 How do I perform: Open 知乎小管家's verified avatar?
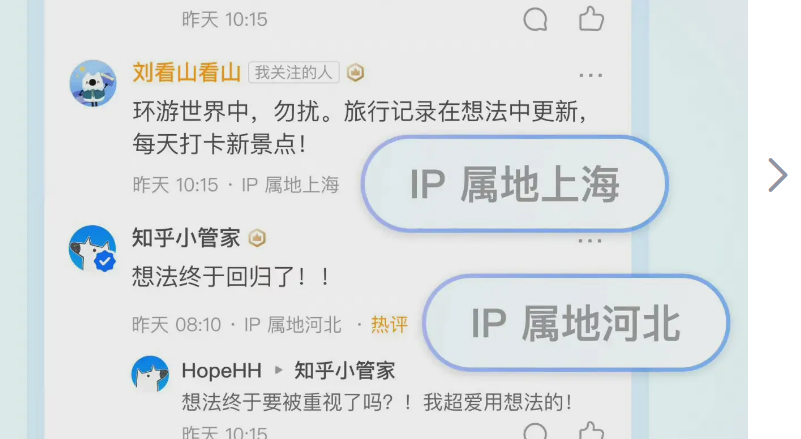click(x=92, y=248)
